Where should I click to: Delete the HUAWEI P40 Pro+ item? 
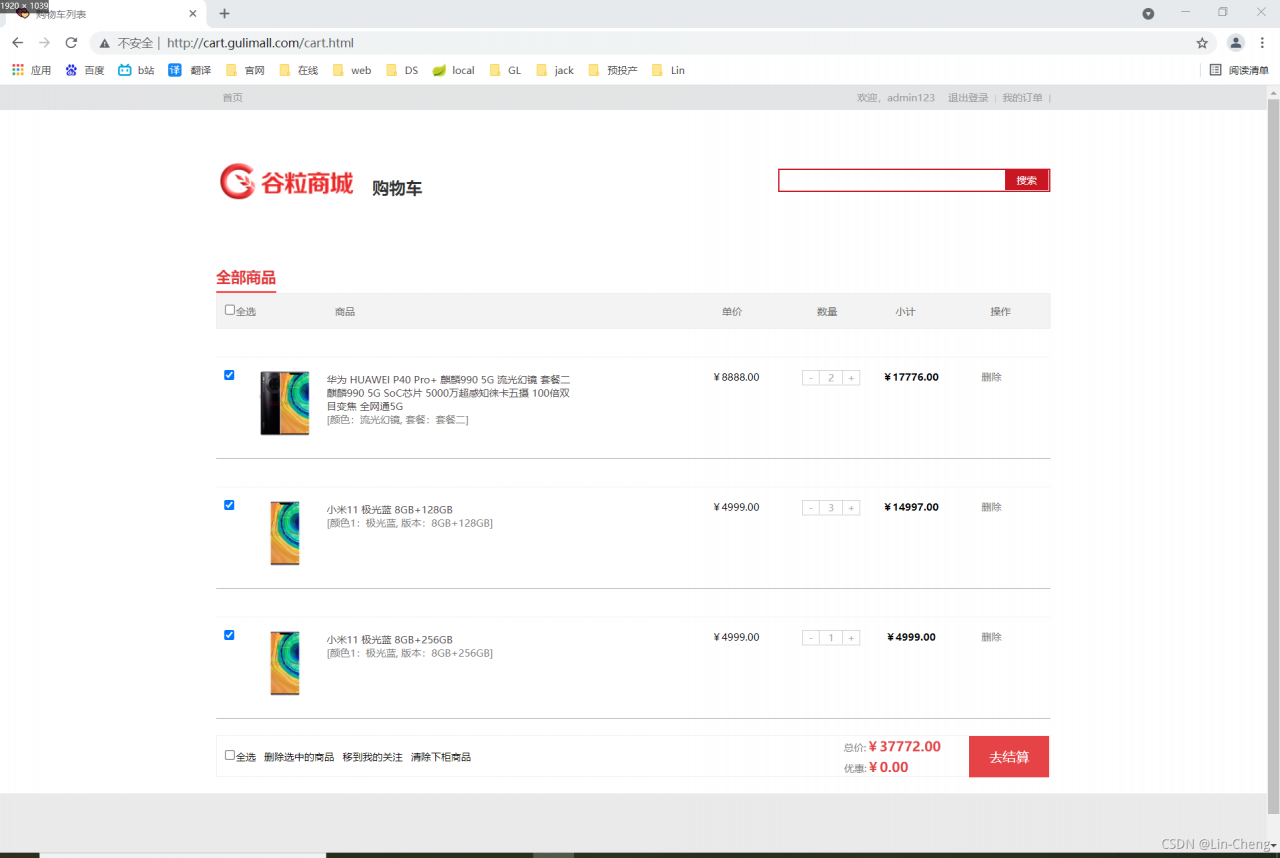pyautogui.click(x=991, y=377)
